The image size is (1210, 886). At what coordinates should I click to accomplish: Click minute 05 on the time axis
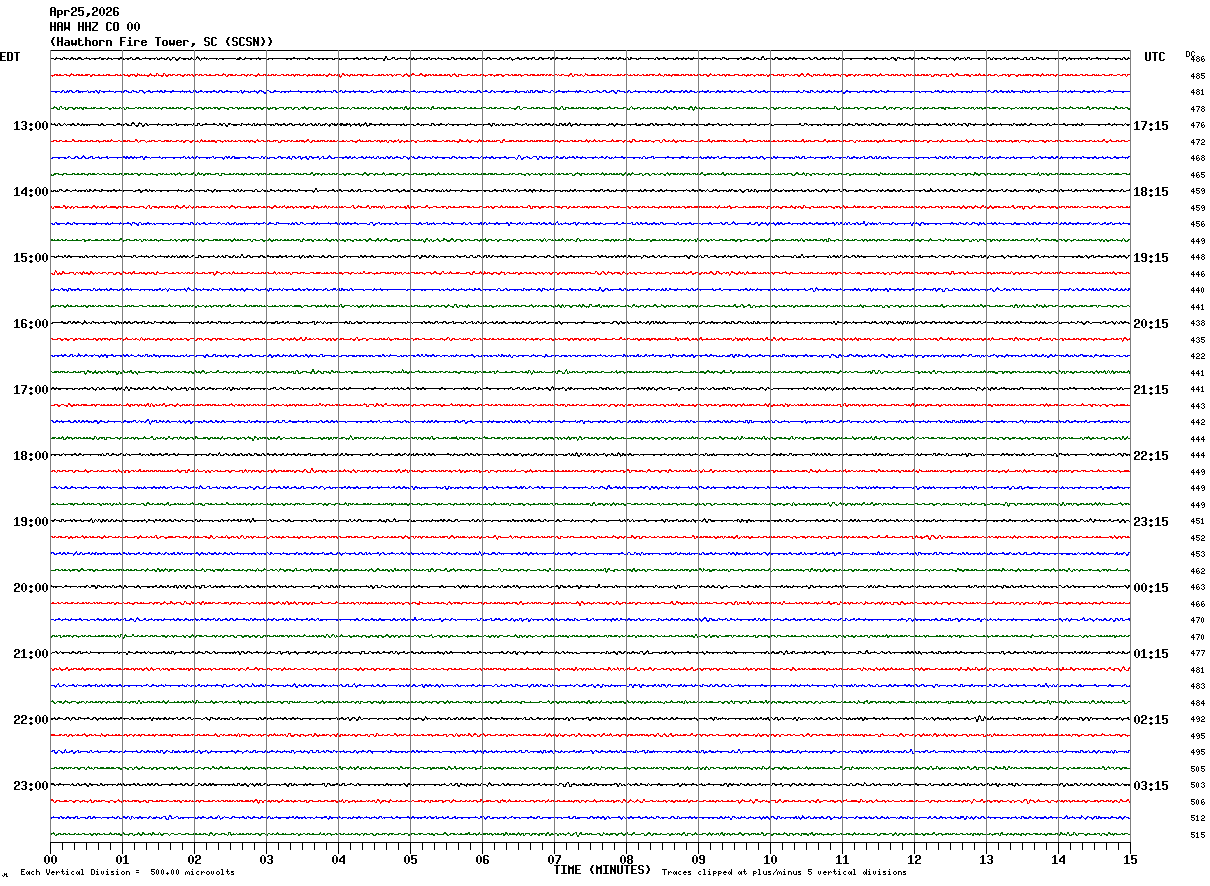click(410, 859)
